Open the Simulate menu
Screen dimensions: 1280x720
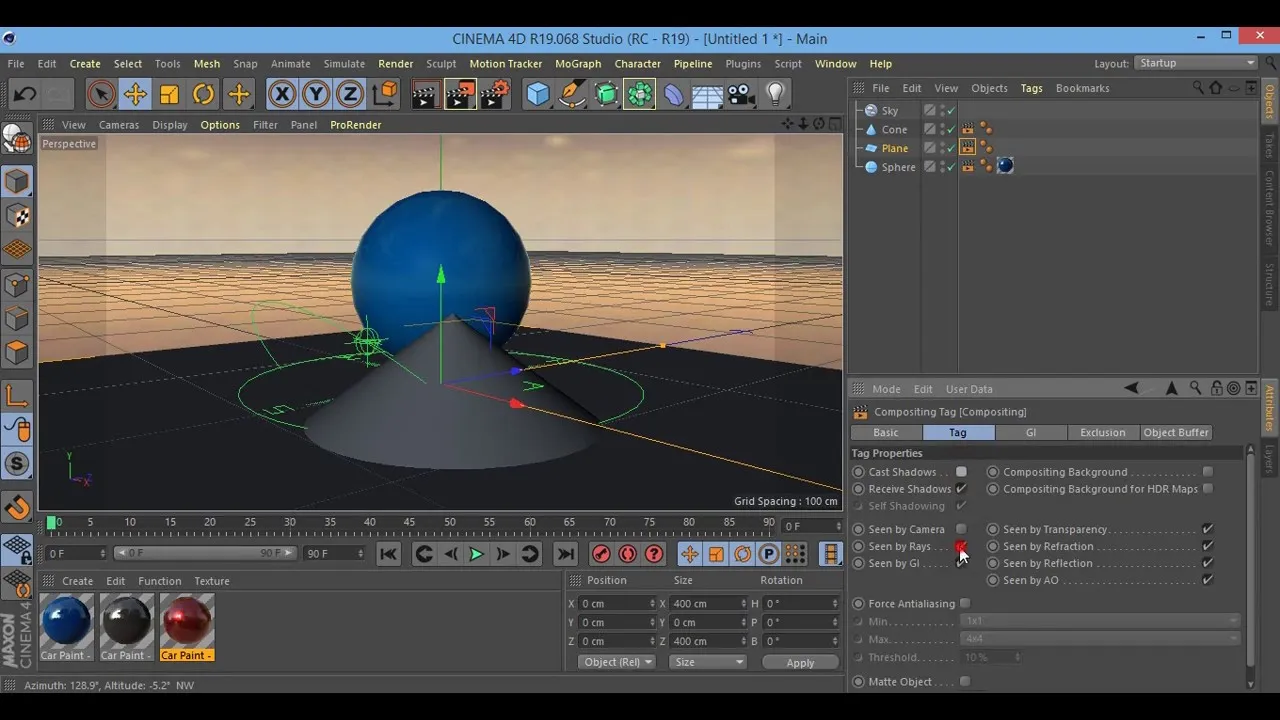pyautogui.click(x=344, y=64)
